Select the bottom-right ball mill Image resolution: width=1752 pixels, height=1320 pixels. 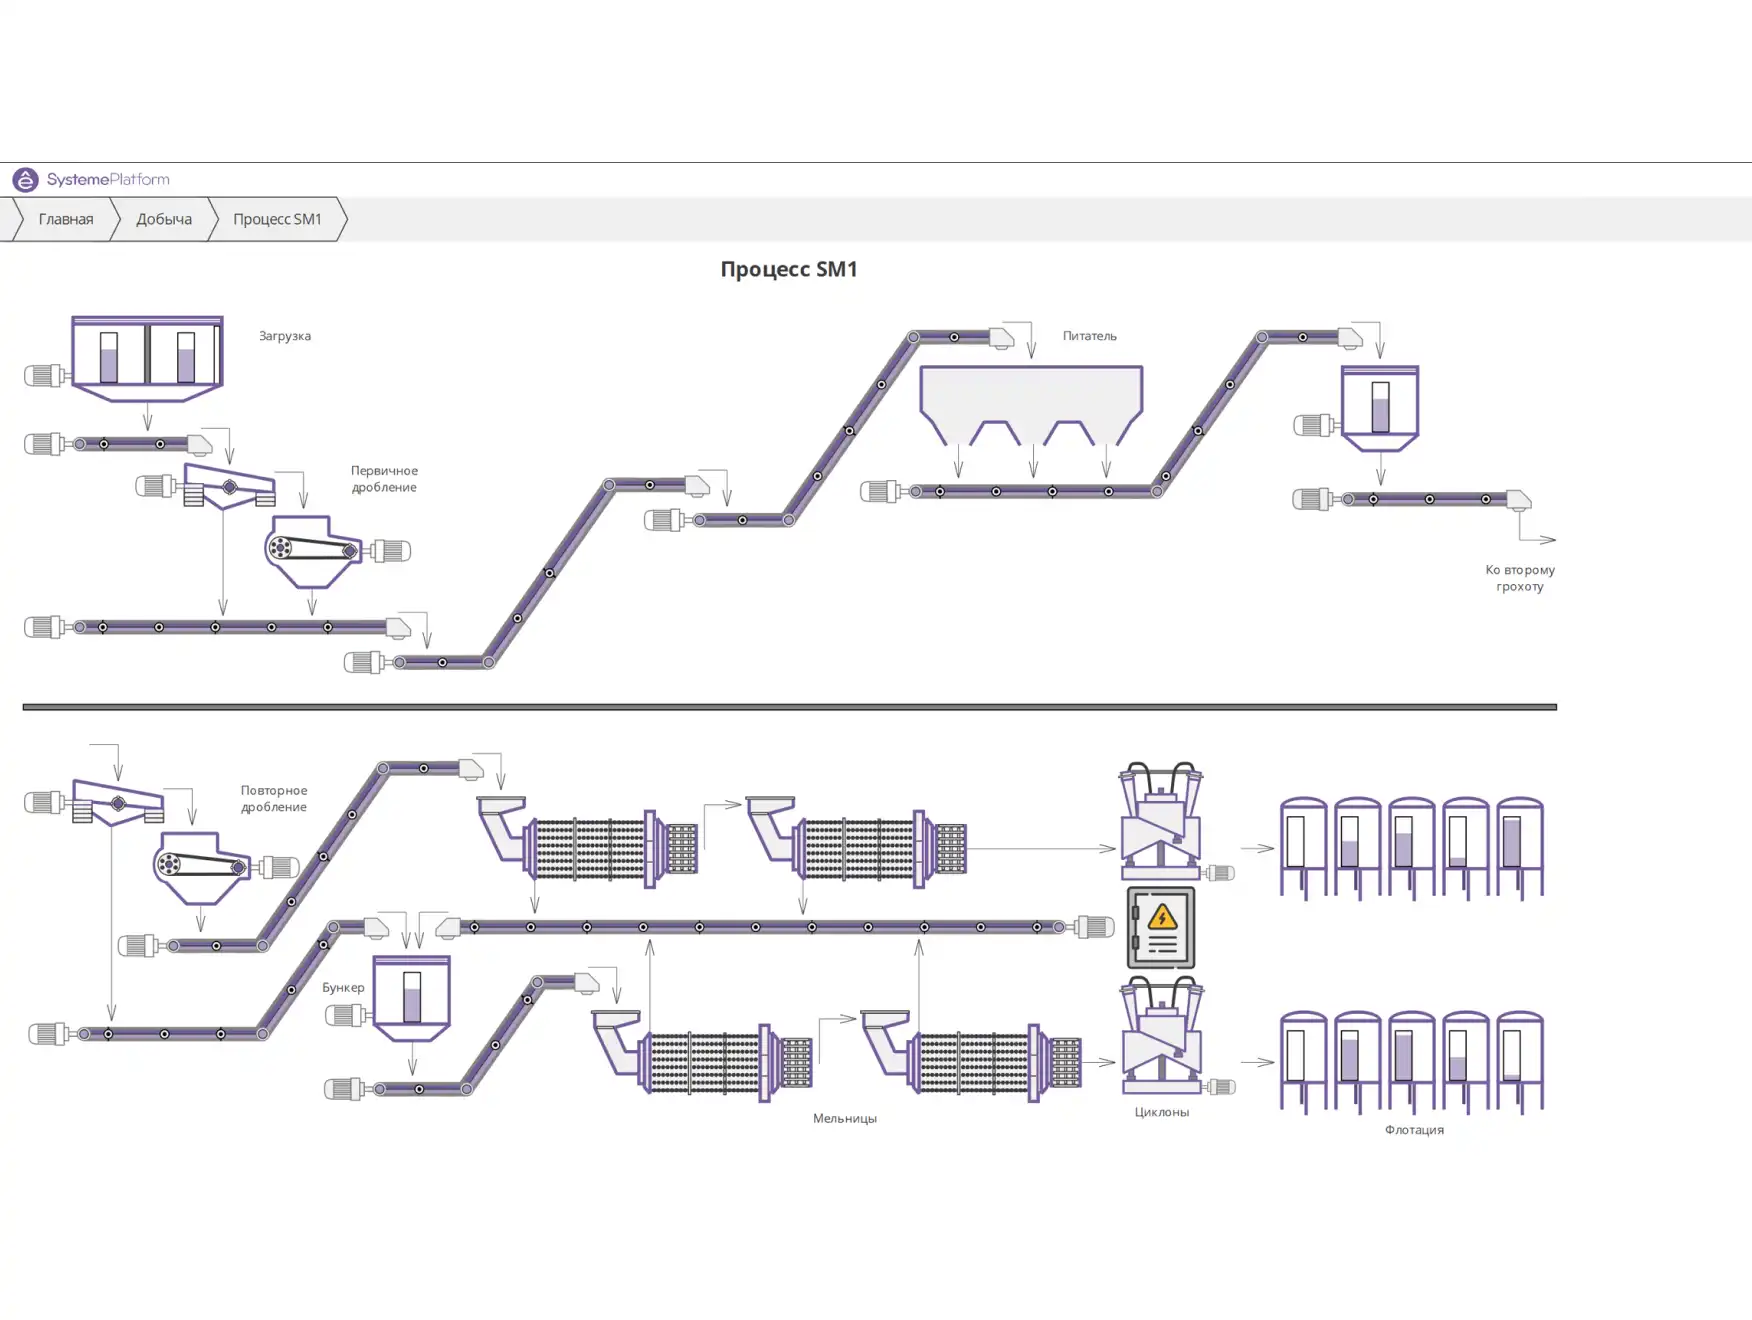974,1062
